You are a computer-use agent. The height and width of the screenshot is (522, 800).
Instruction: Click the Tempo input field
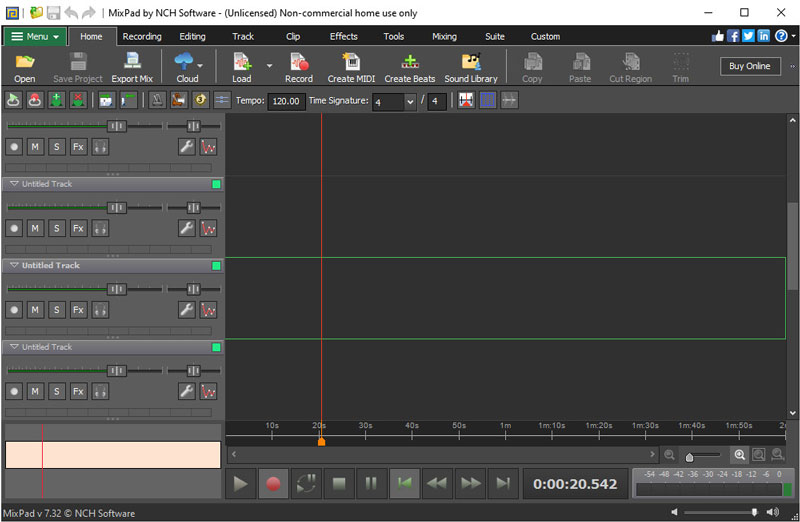coord(287,102)
